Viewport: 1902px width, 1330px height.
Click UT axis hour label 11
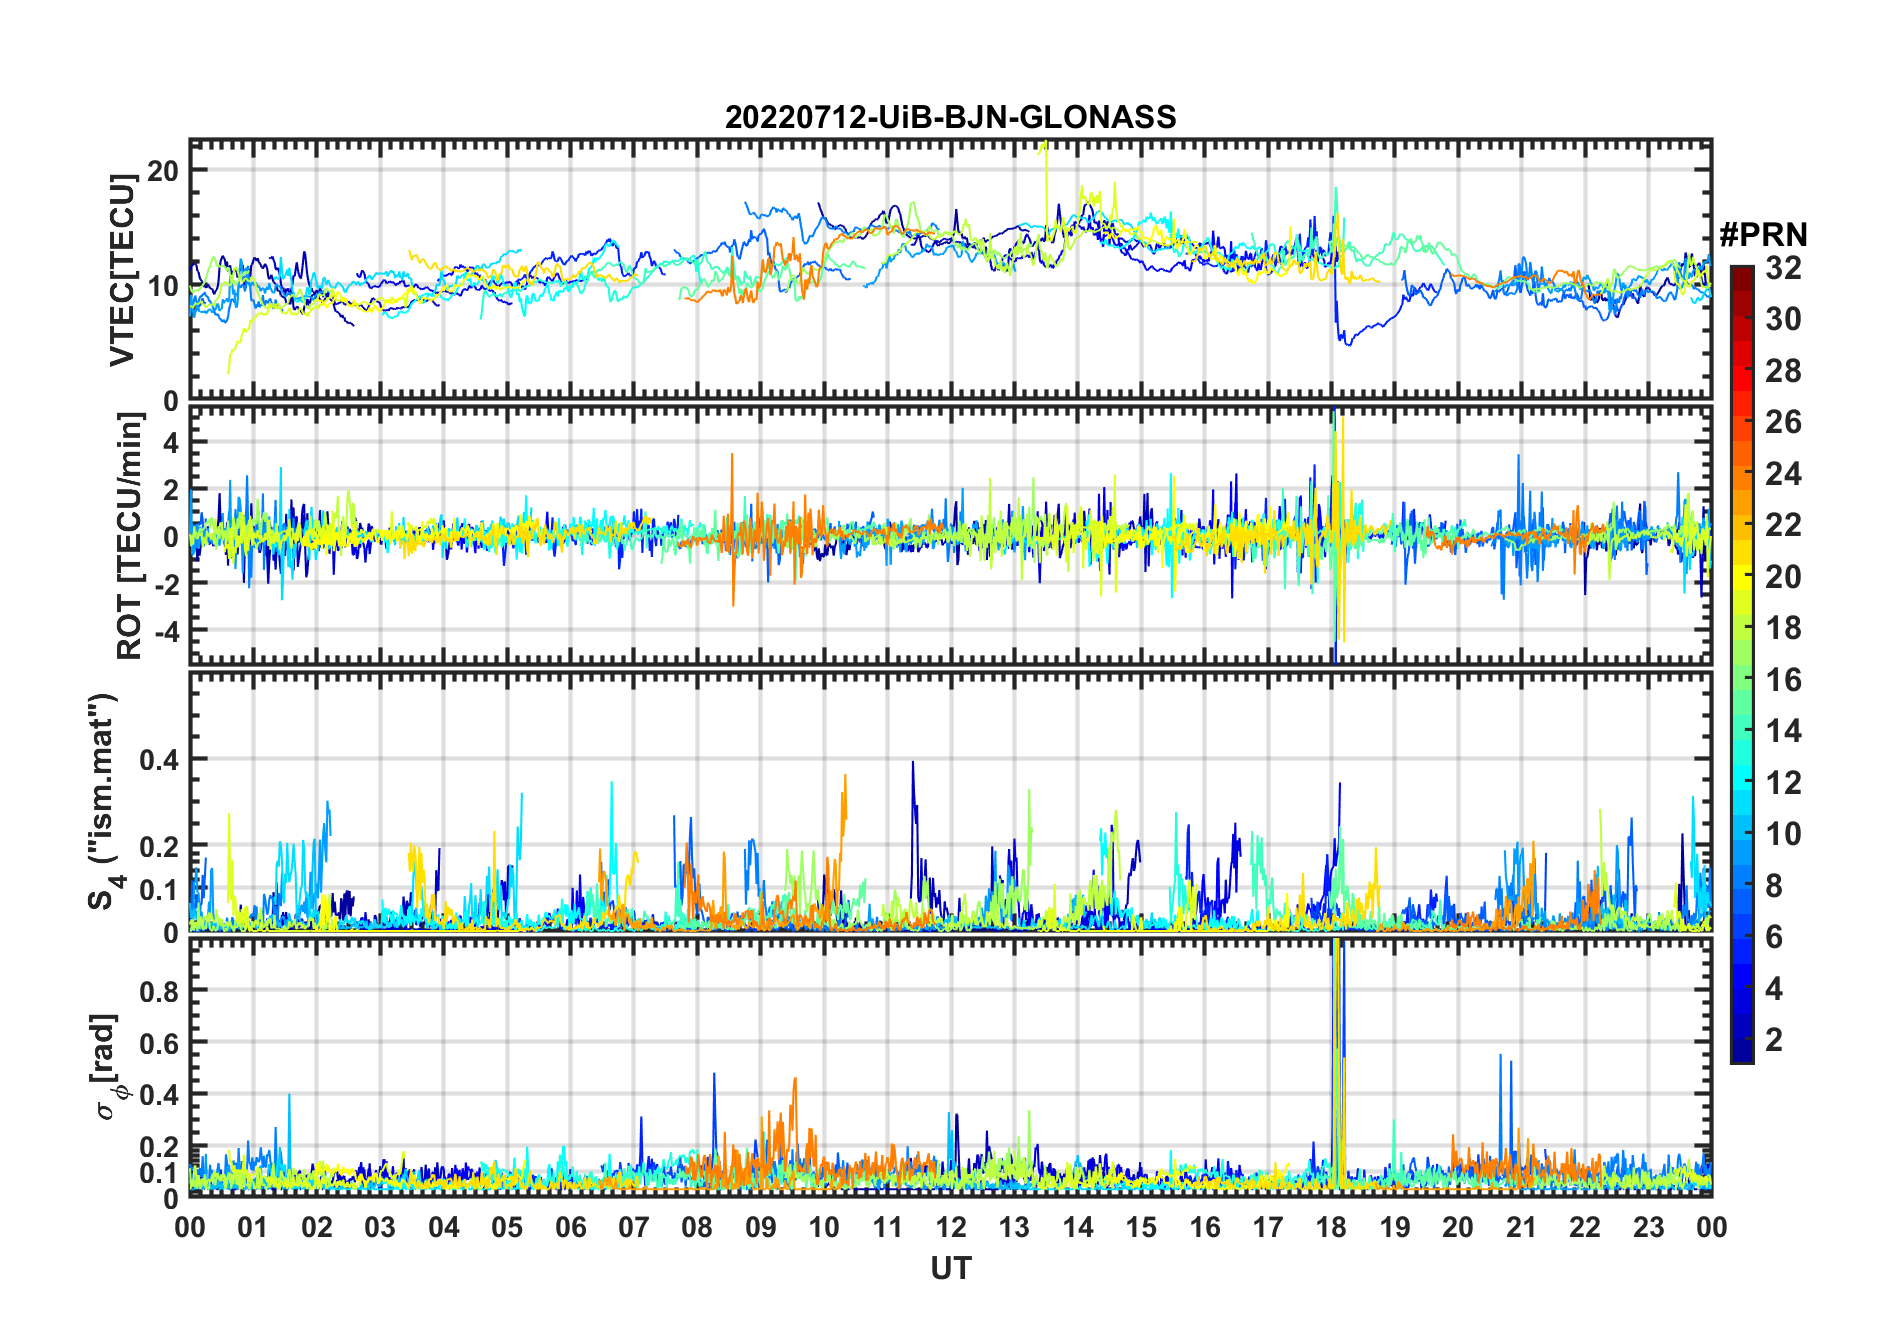point(888,1227)
